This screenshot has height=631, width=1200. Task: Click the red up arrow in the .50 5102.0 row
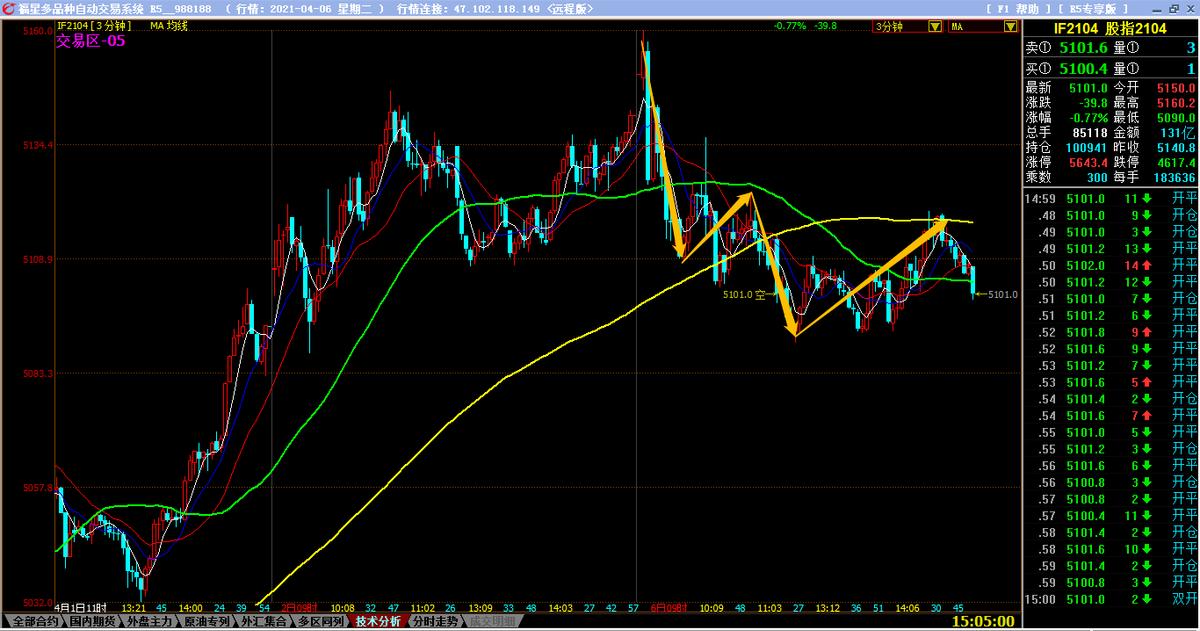tap(1145, 265)
